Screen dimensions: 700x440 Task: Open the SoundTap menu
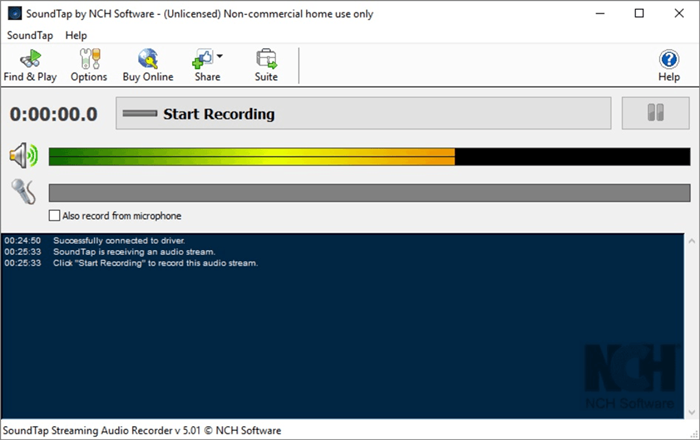click(30, 35)
